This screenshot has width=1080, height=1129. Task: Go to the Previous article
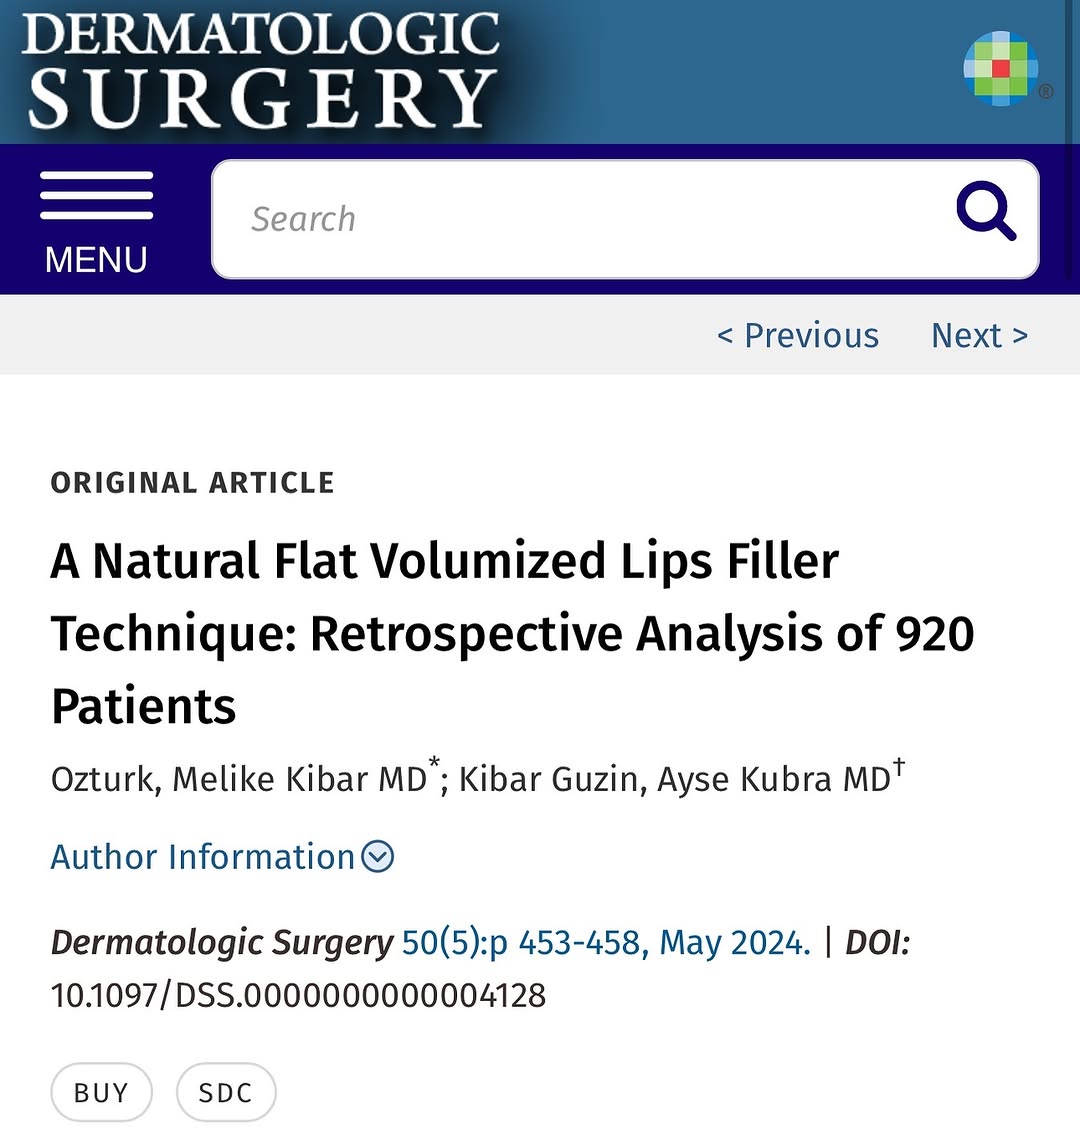pyautogui.click(x=798, y=336)
